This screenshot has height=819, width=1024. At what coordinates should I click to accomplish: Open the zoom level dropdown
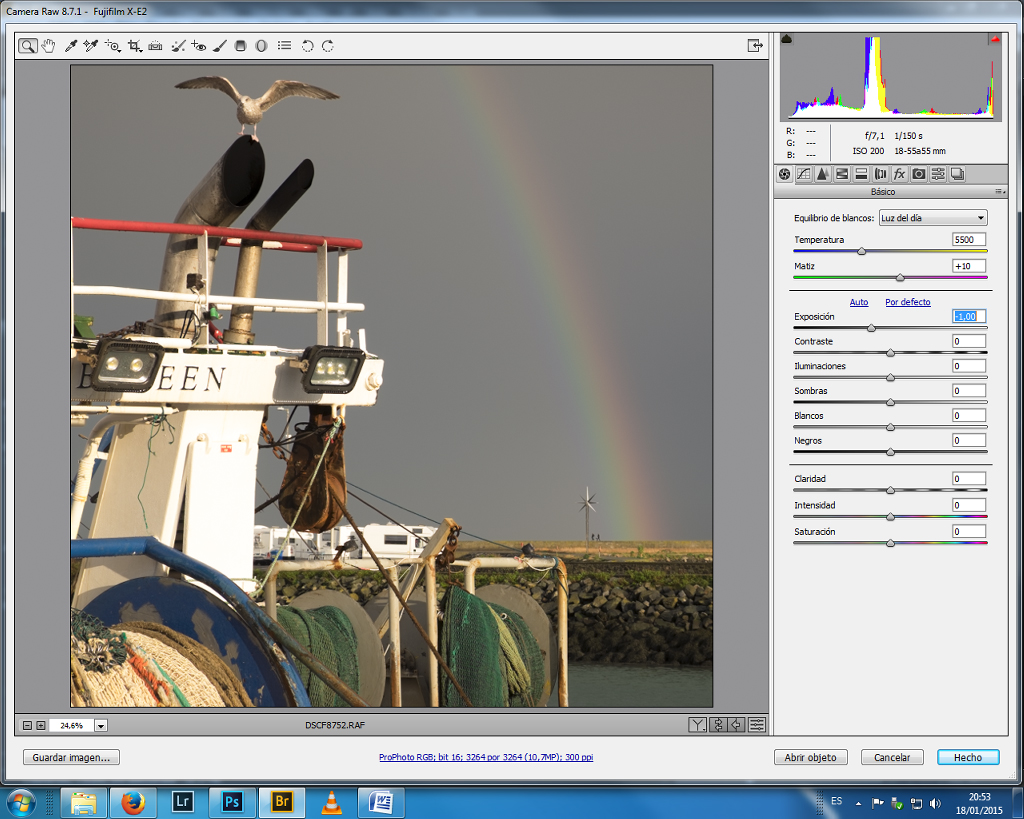click(101, 725)
